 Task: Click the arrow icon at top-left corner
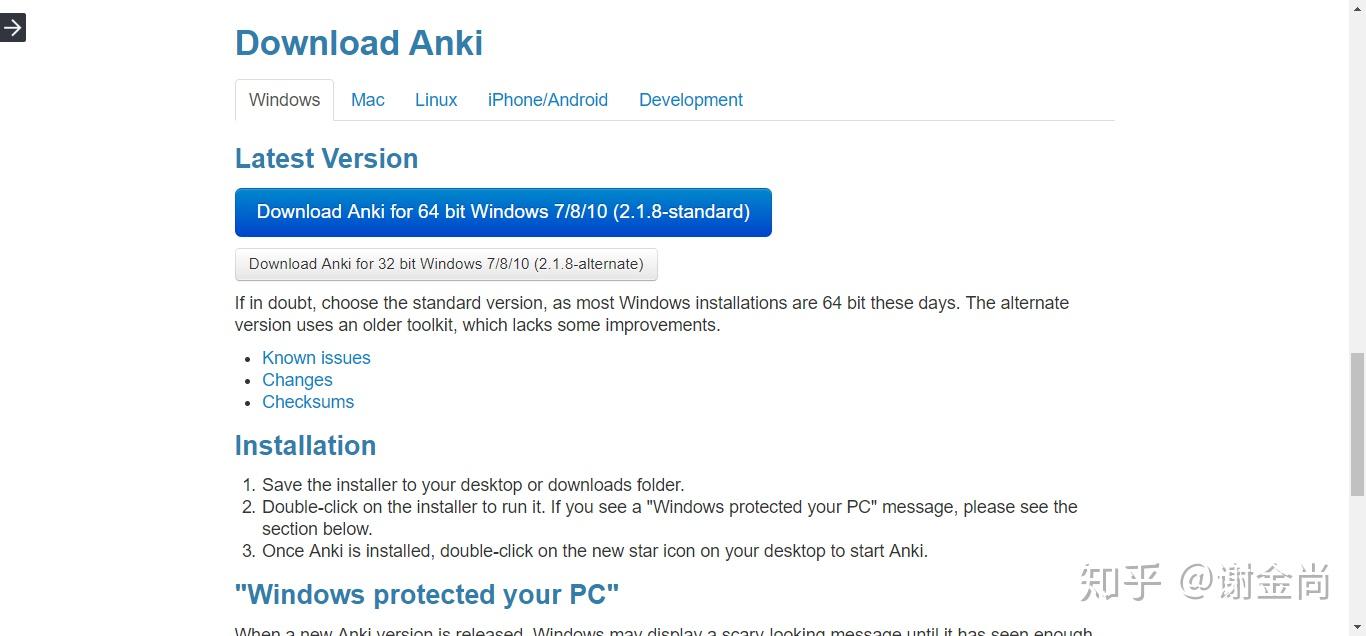point(12,28)
